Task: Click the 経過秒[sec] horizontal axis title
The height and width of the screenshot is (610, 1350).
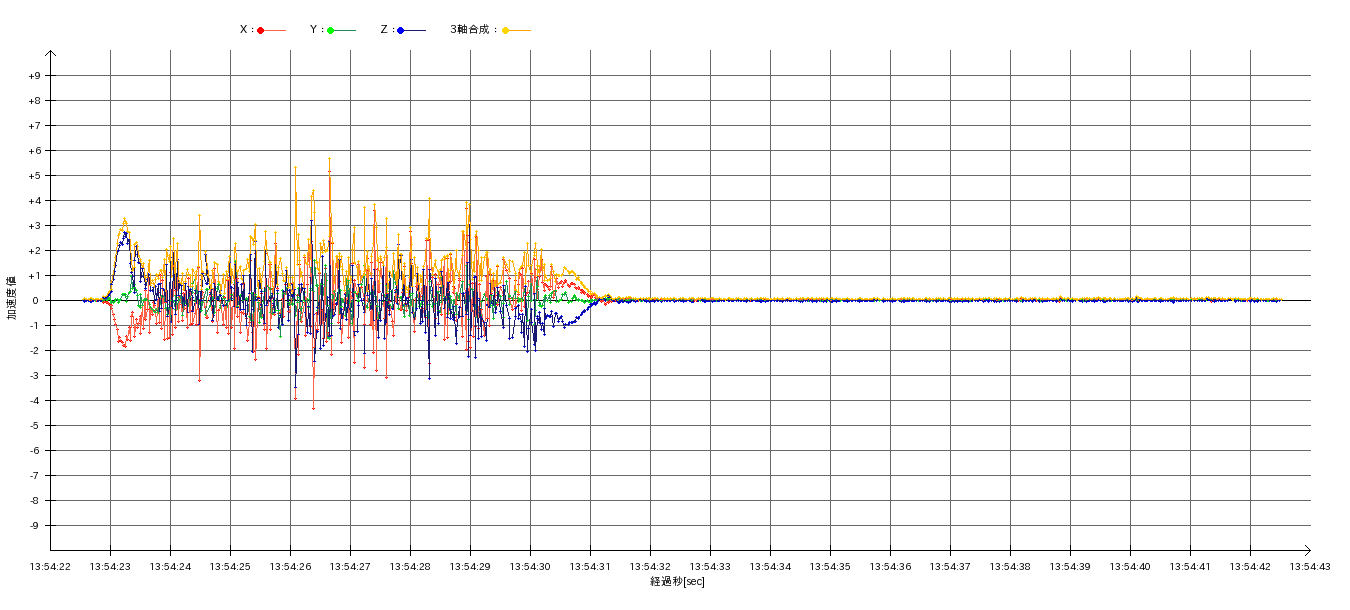Action: tap(677, 582)
